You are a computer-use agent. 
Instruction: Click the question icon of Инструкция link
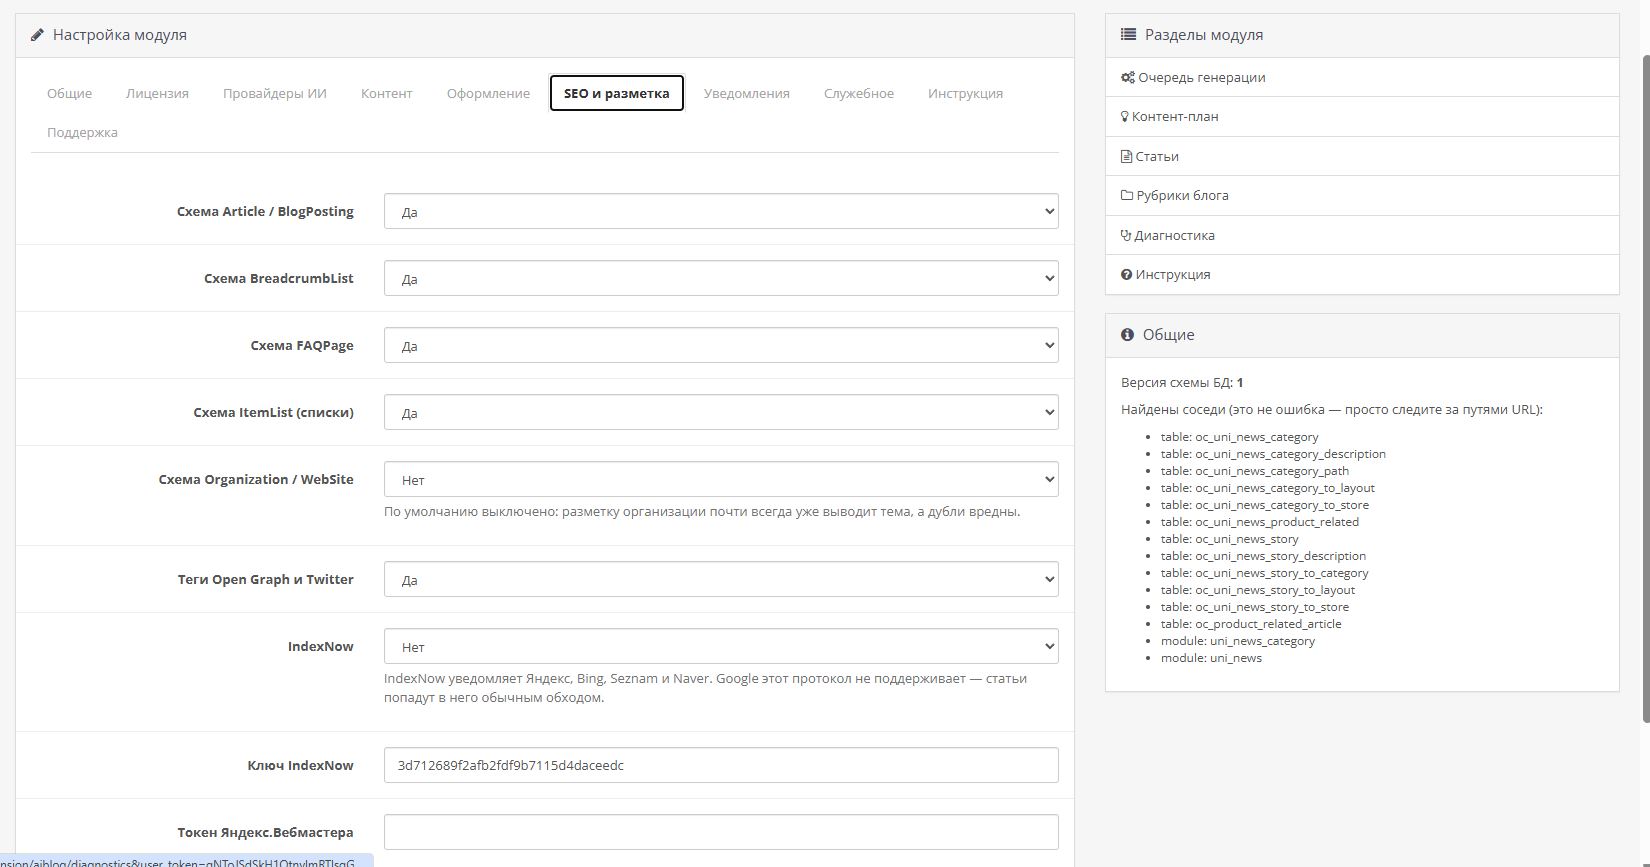(1127, 274)
